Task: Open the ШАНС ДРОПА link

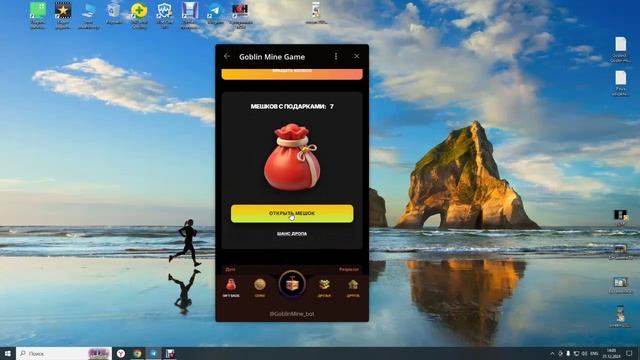Action: click(292, 234)
